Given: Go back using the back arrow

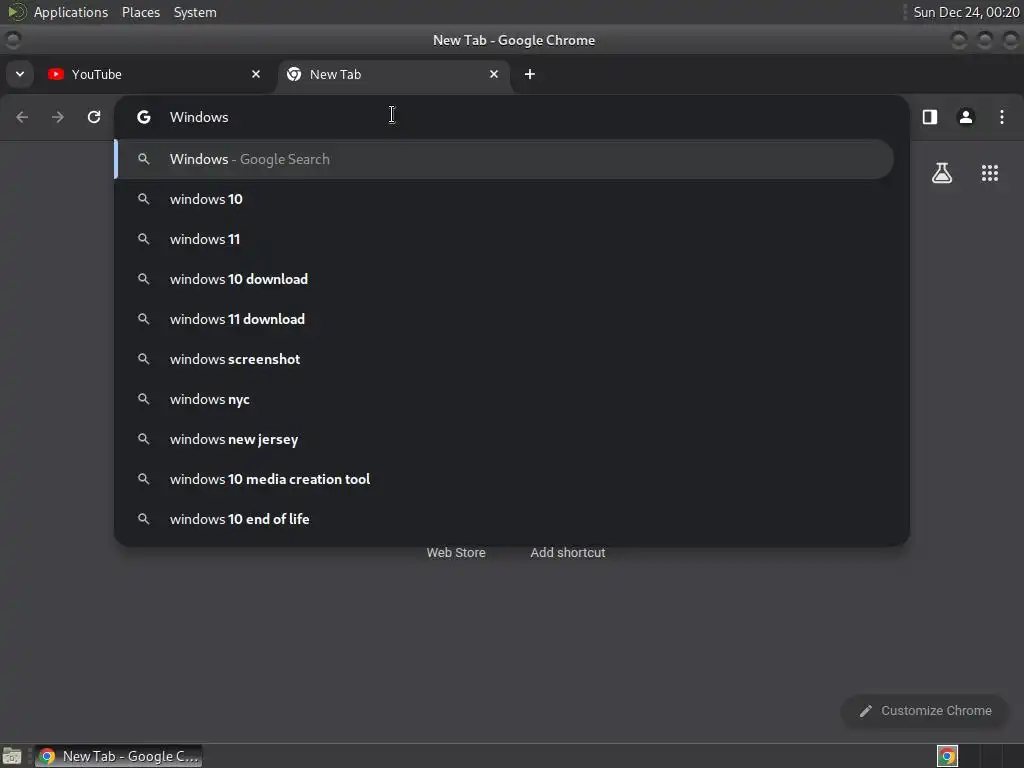Looking at the screenshot, I should click(x=22, y=117).
